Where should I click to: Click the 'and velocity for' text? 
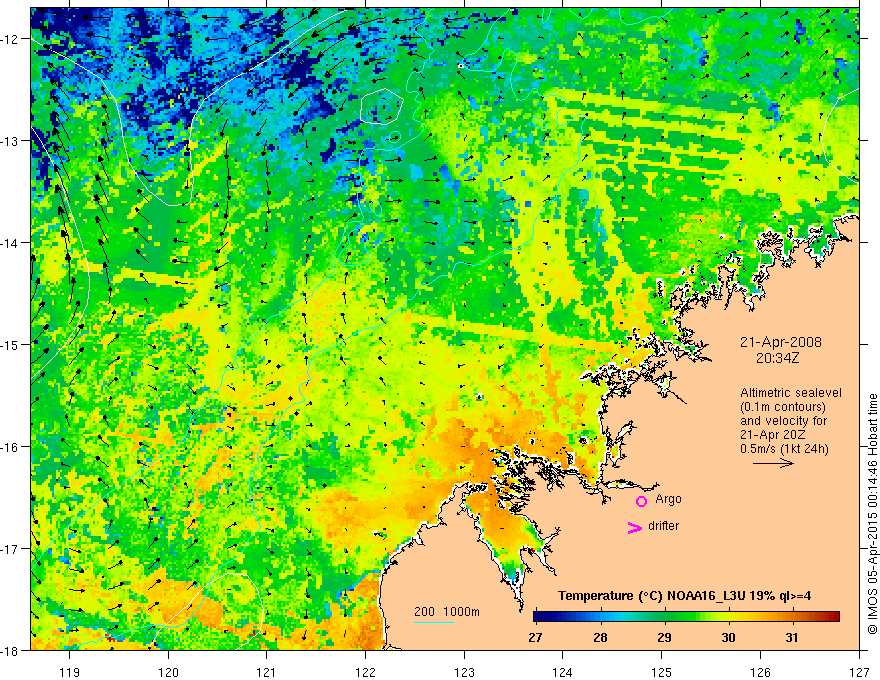[783, 421]
